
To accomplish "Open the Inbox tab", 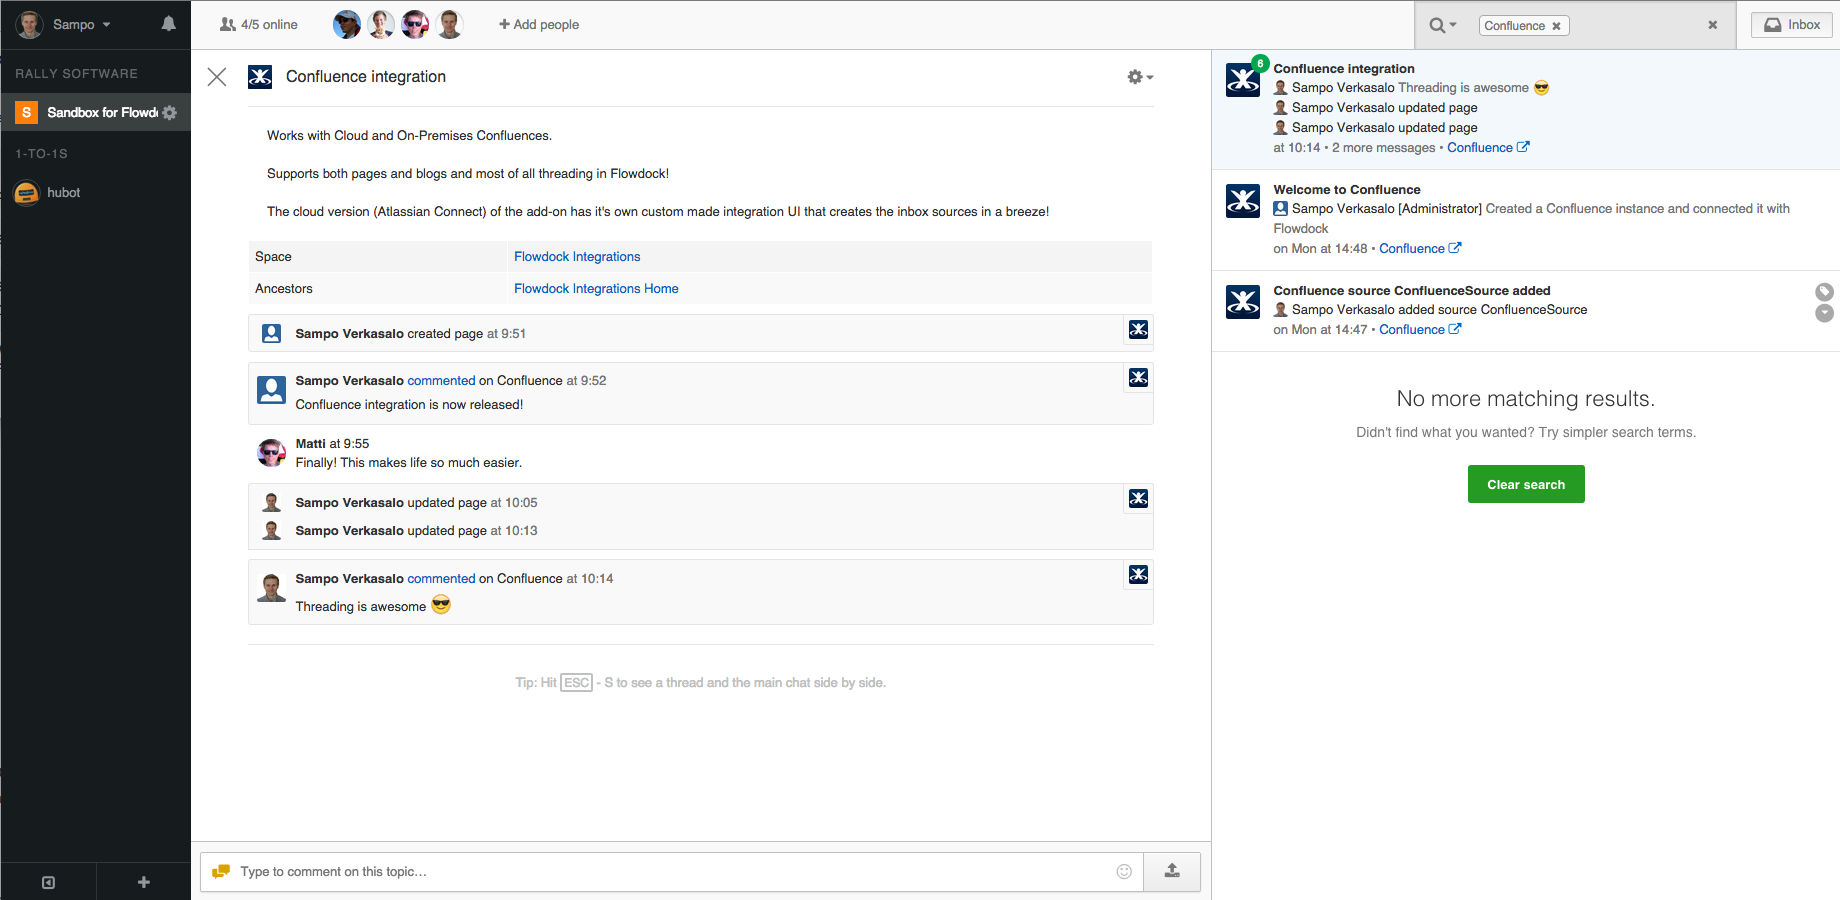I will (1792, 25).
